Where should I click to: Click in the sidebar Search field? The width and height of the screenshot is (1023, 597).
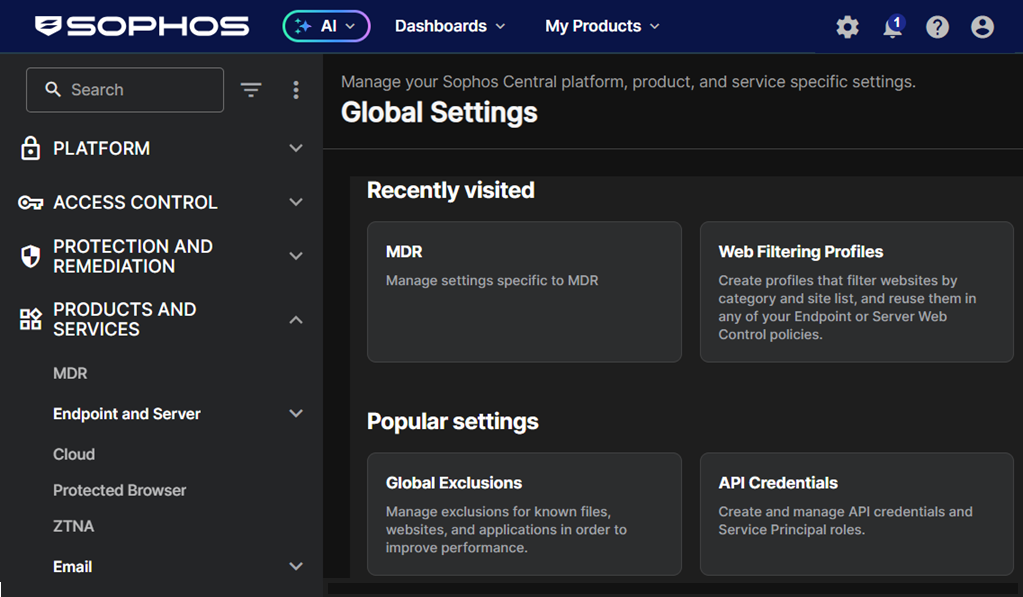click(125, 89)
